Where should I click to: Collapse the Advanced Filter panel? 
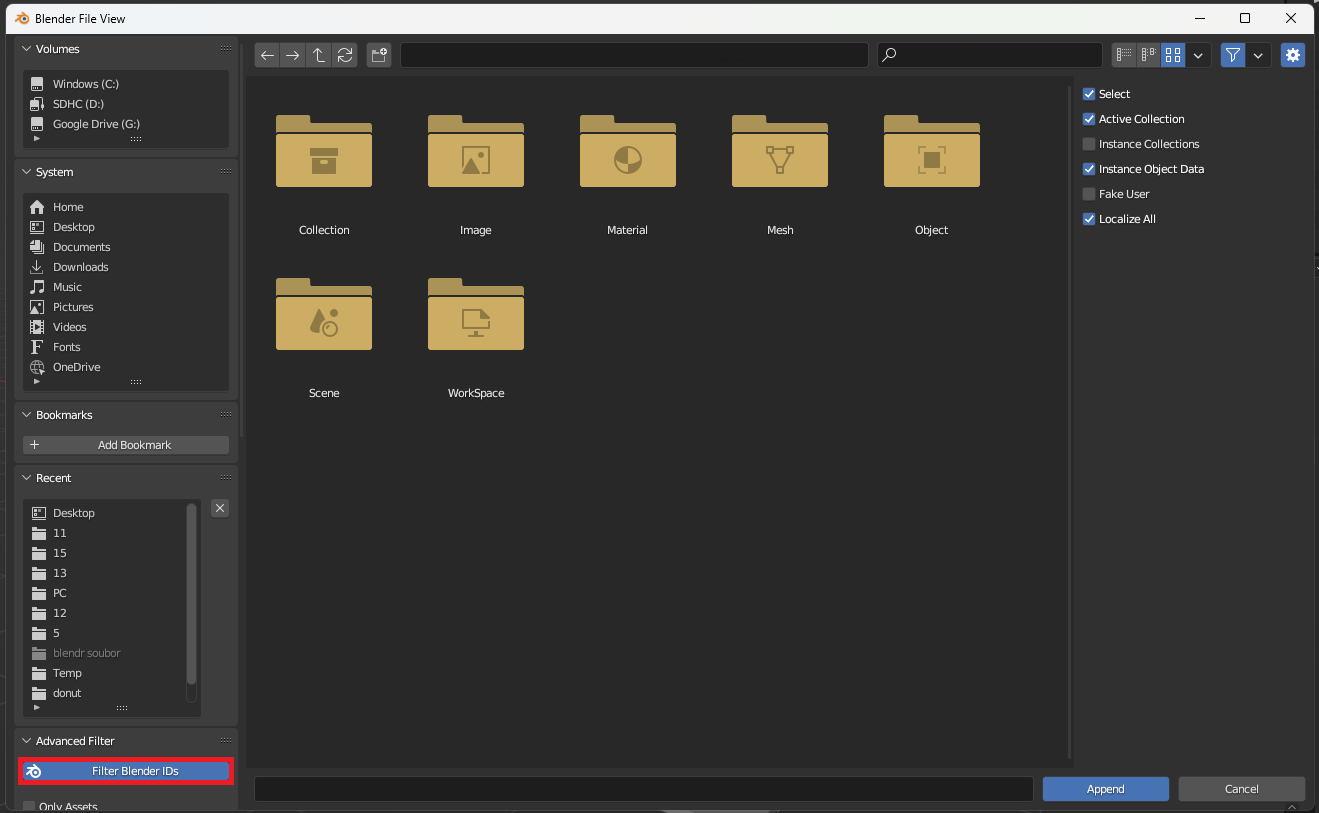(27, 741)
